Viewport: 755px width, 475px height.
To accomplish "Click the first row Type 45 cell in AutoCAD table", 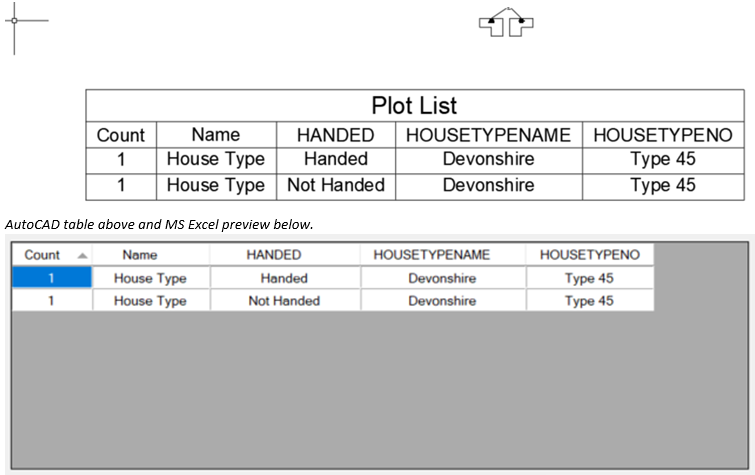I will coord(663,159).
